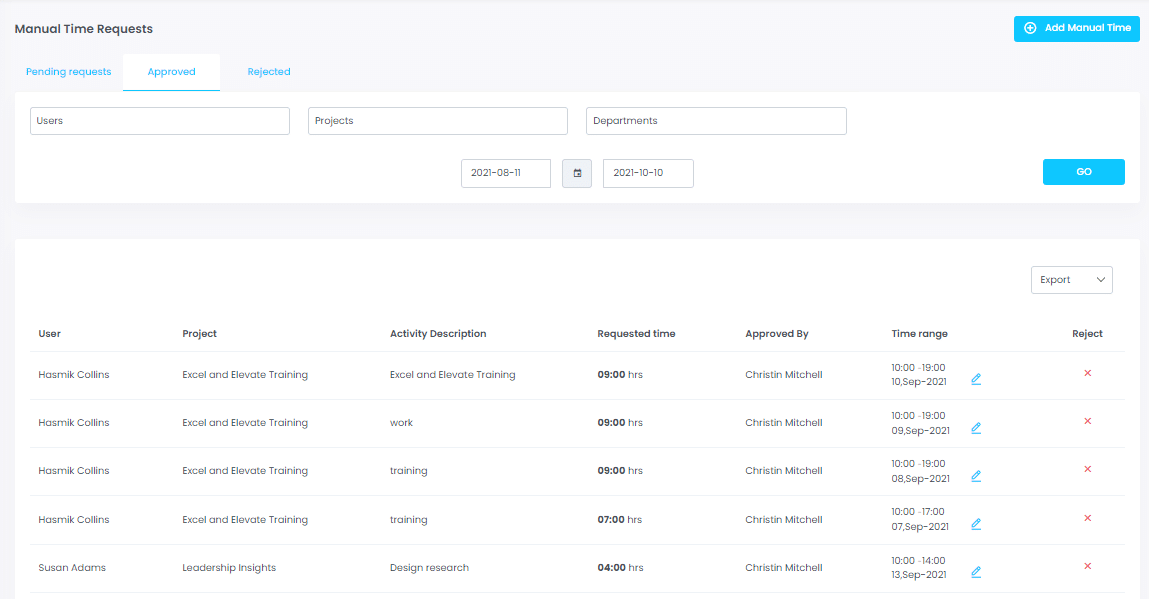Open the Departments filter field

[716, 121]
